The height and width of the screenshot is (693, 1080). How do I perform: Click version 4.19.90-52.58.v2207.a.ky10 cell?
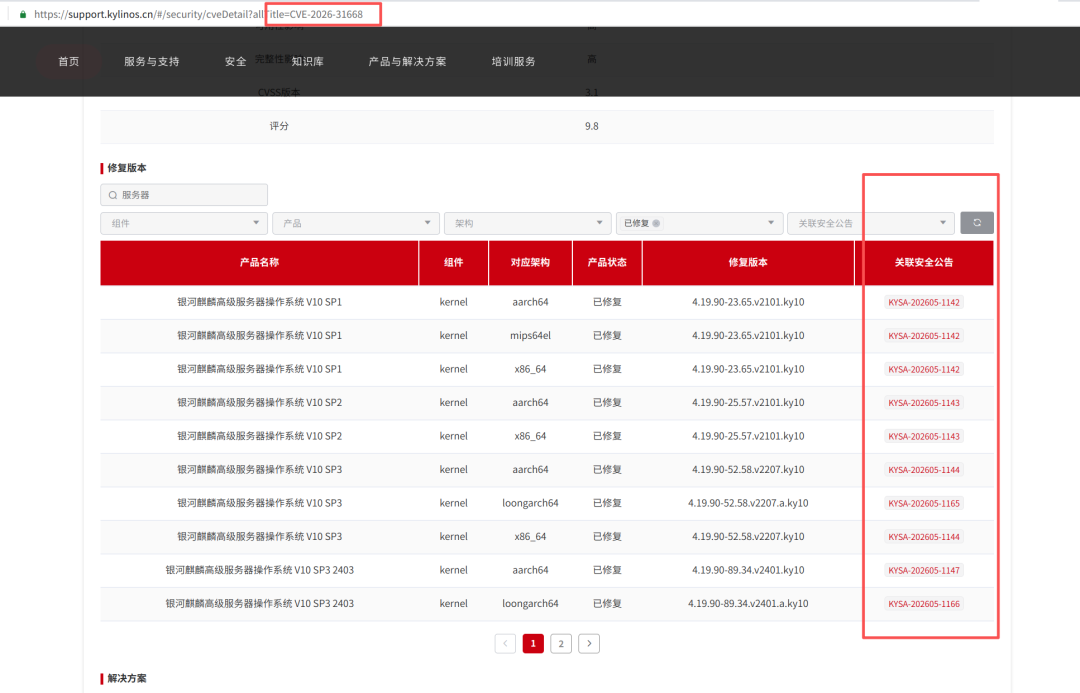pyautogui.click(x=748, y=503)
